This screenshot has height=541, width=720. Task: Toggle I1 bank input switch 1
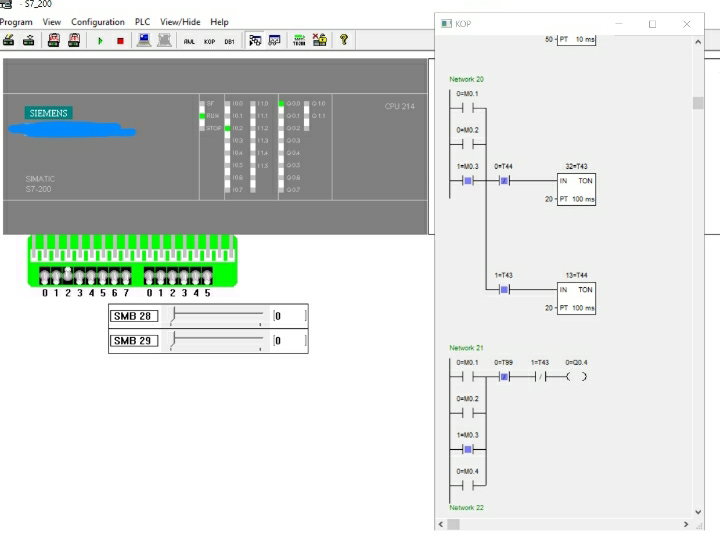pyautogui.click(x=161, y=277)
